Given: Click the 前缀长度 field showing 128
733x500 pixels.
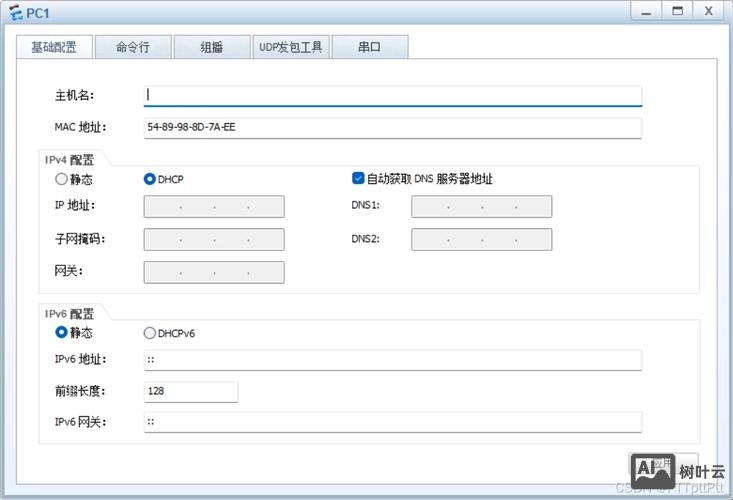Looking at the screenshot, I should [191, 392].
